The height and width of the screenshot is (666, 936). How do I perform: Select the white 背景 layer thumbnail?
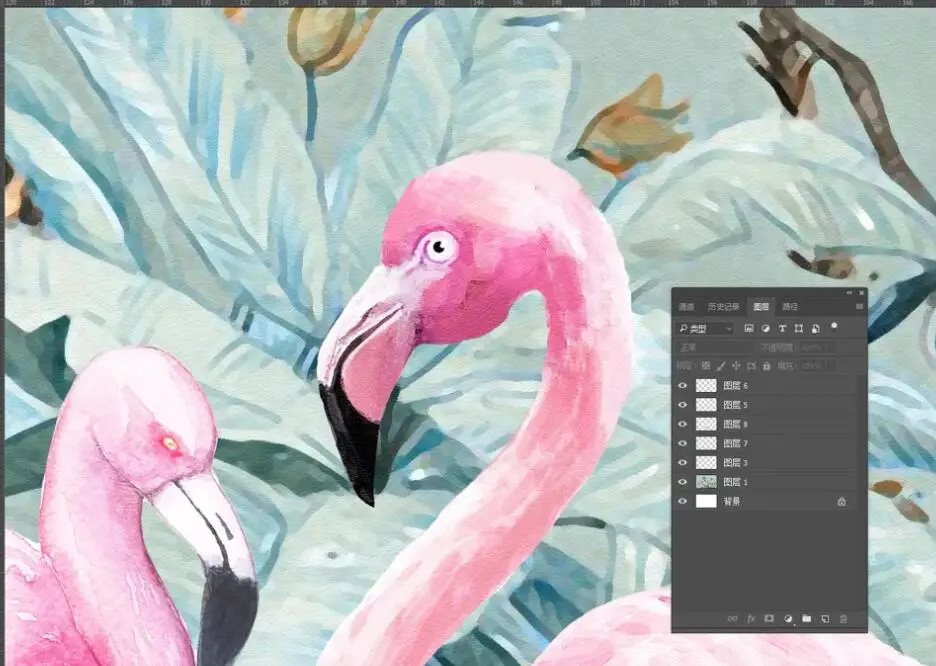click(x=706, y=501)
